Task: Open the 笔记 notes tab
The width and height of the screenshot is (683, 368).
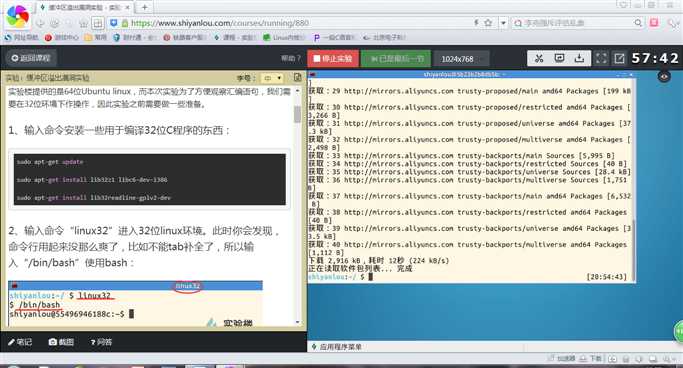Action: click(x=20, y=342)
